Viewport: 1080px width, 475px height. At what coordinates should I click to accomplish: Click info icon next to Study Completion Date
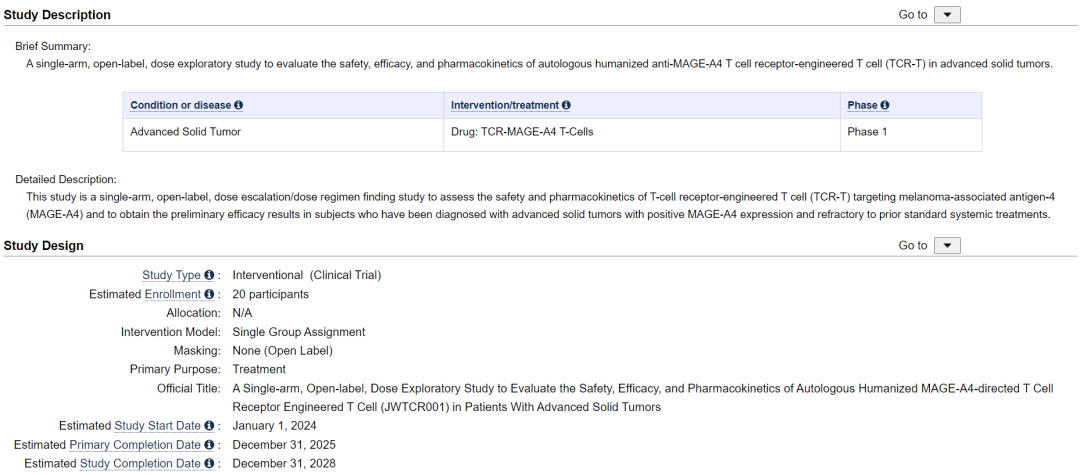(210, 464)
